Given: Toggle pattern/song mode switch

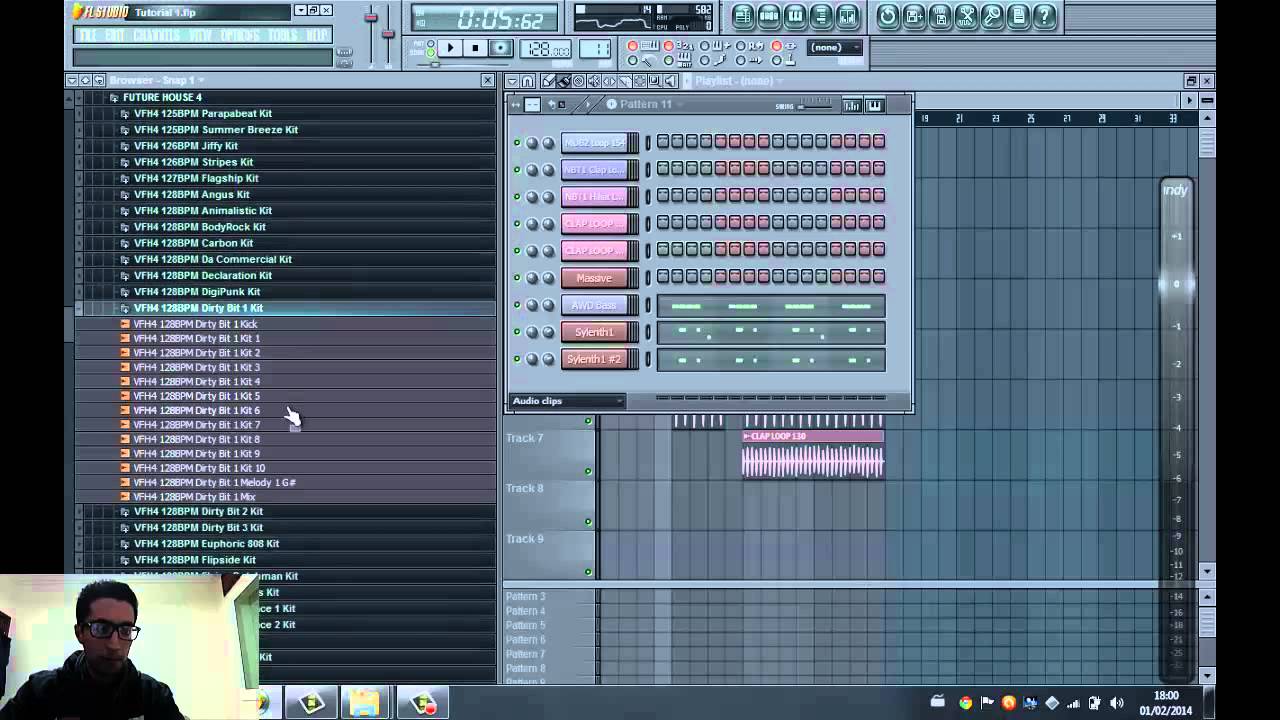Looking at the screenshot, I should pos(431,48).
